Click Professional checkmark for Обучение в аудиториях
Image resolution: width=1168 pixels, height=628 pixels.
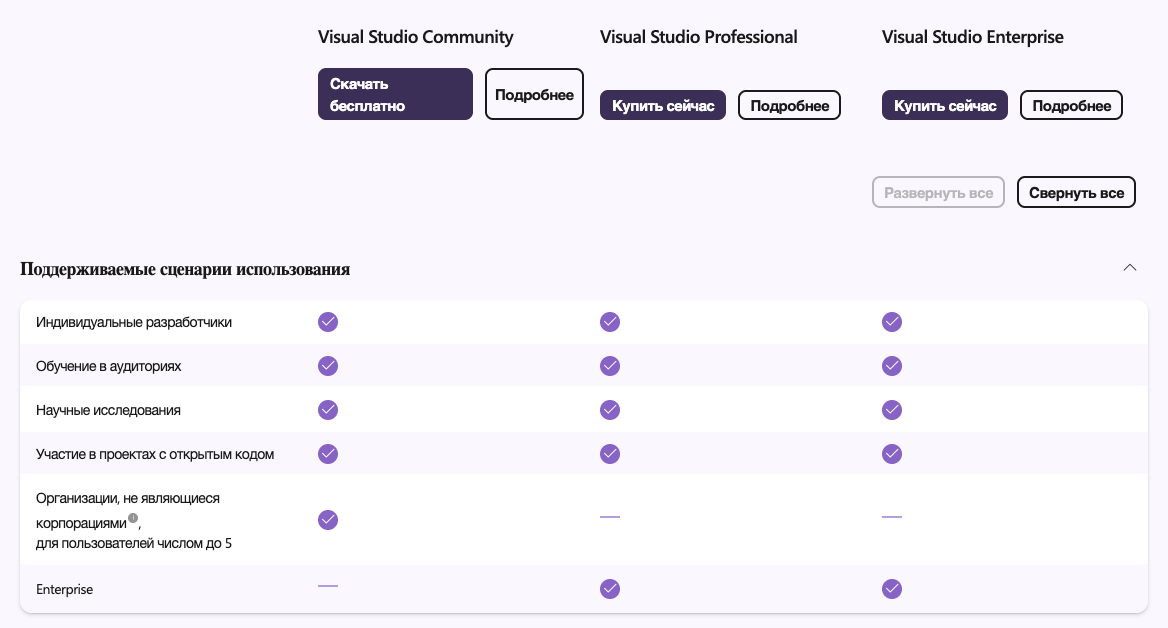610,366
